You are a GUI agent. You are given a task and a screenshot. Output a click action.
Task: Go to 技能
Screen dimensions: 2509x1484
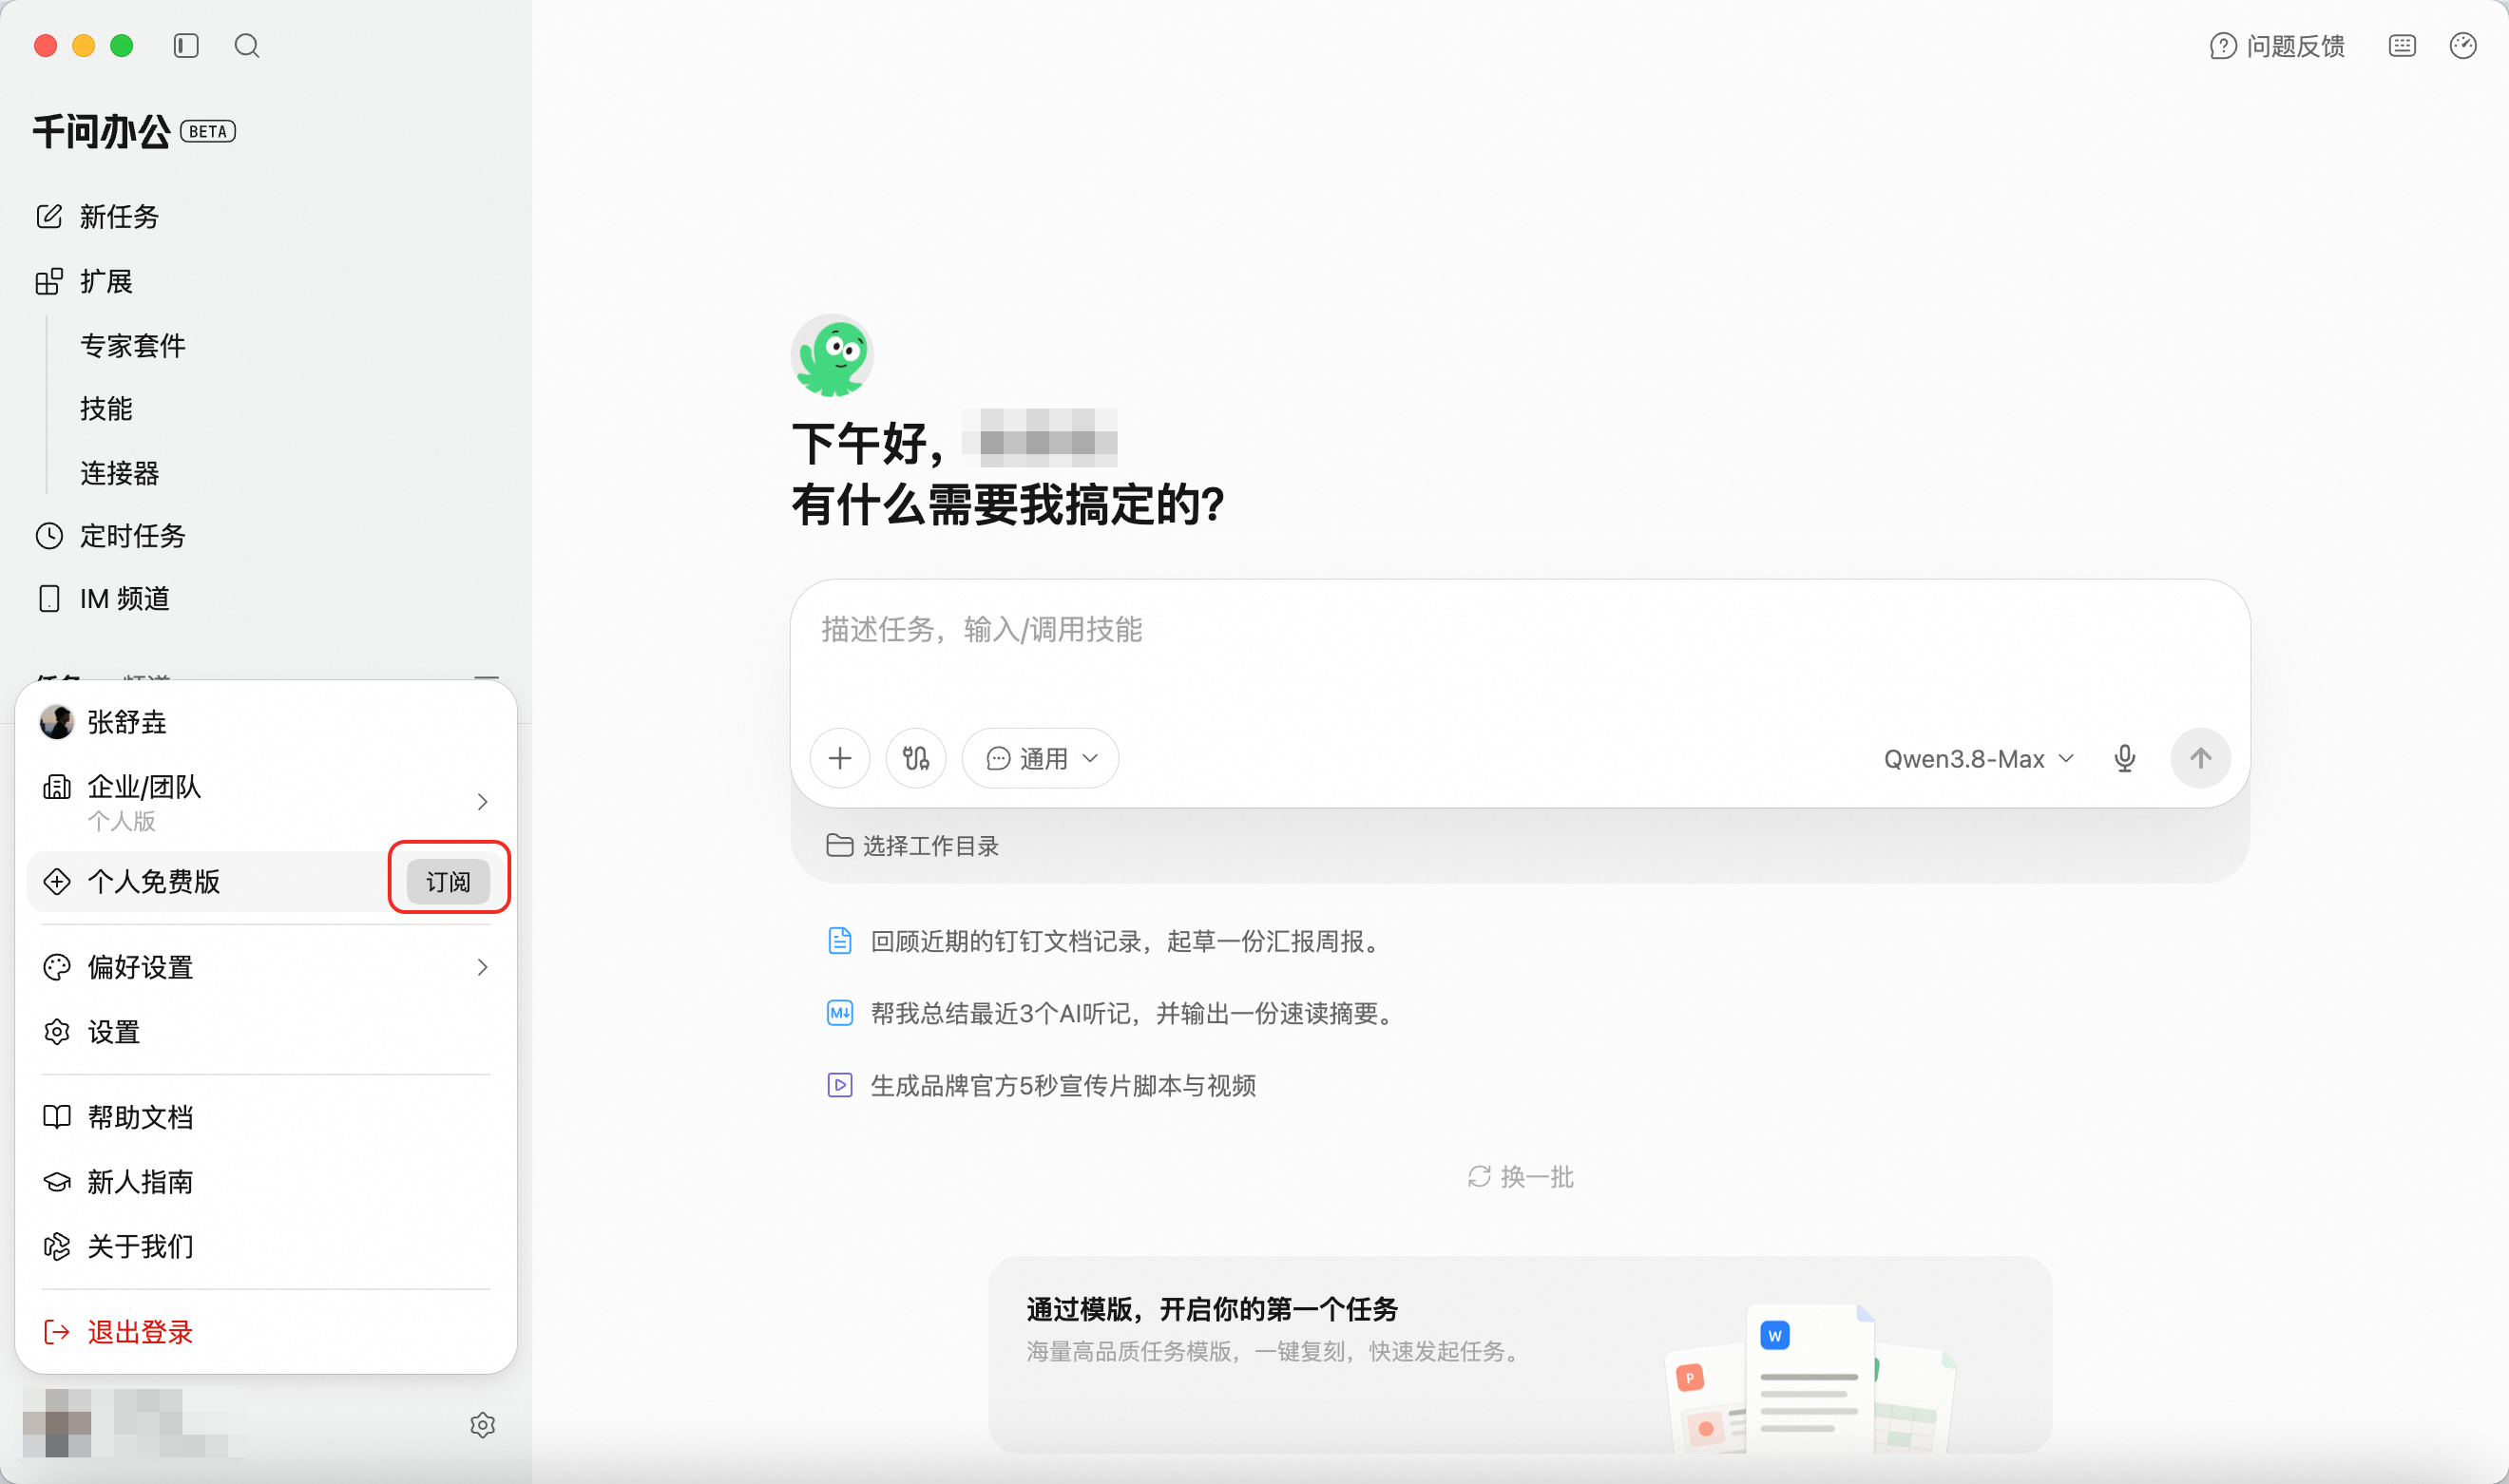[x=106, y=409]
